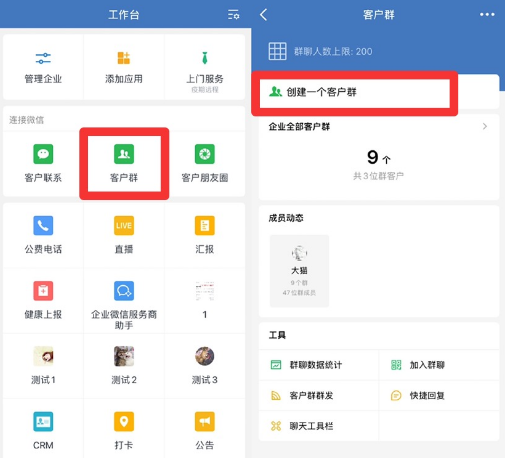Open the 公告 megaphone icon
Image resolution: width=505 pixels, height=458 pixels.
[205, 421]
